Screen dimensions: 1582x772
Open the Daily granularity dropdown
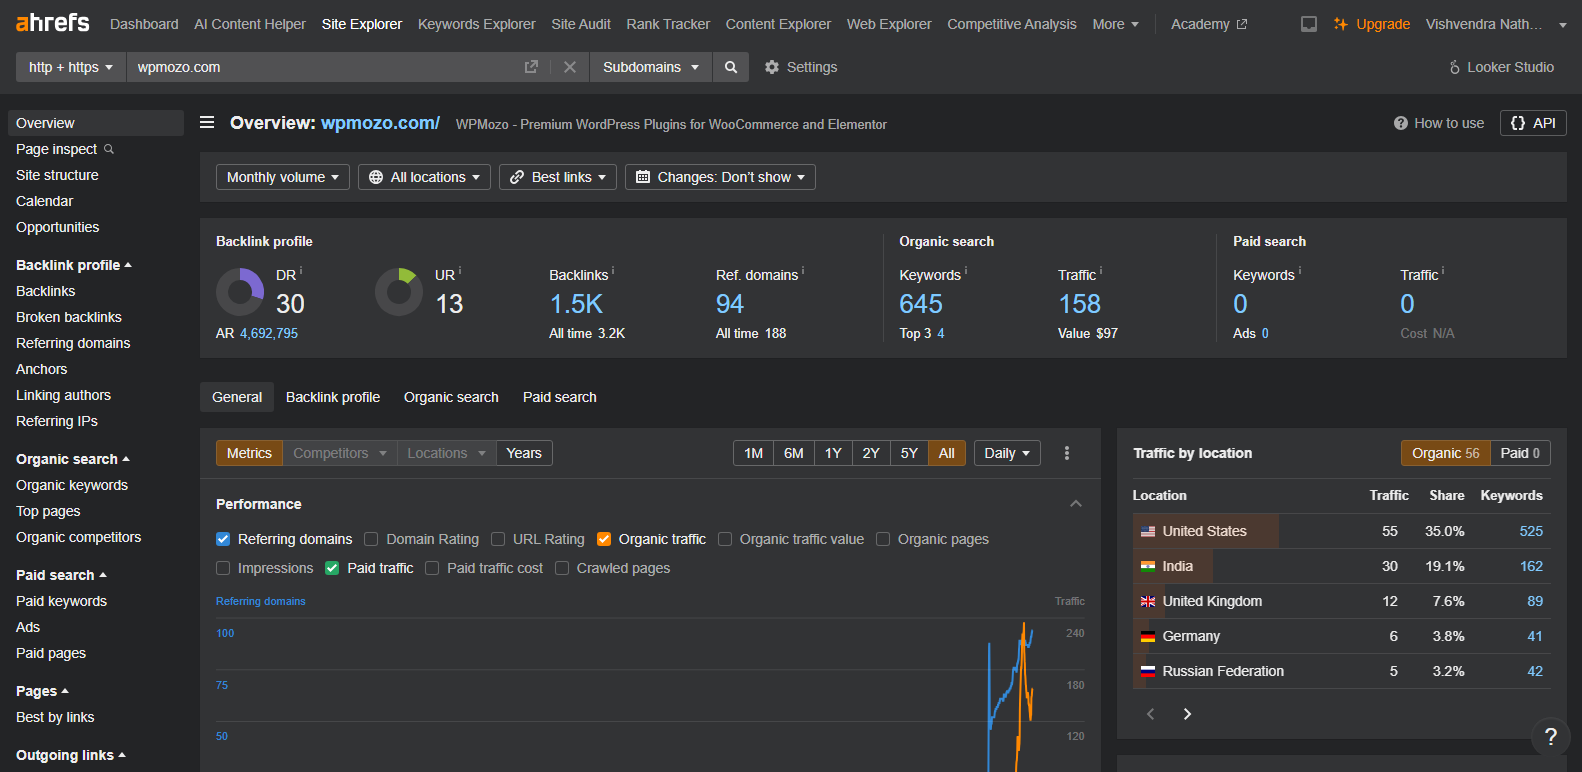pyautogui.click(x=1007, y=453)
